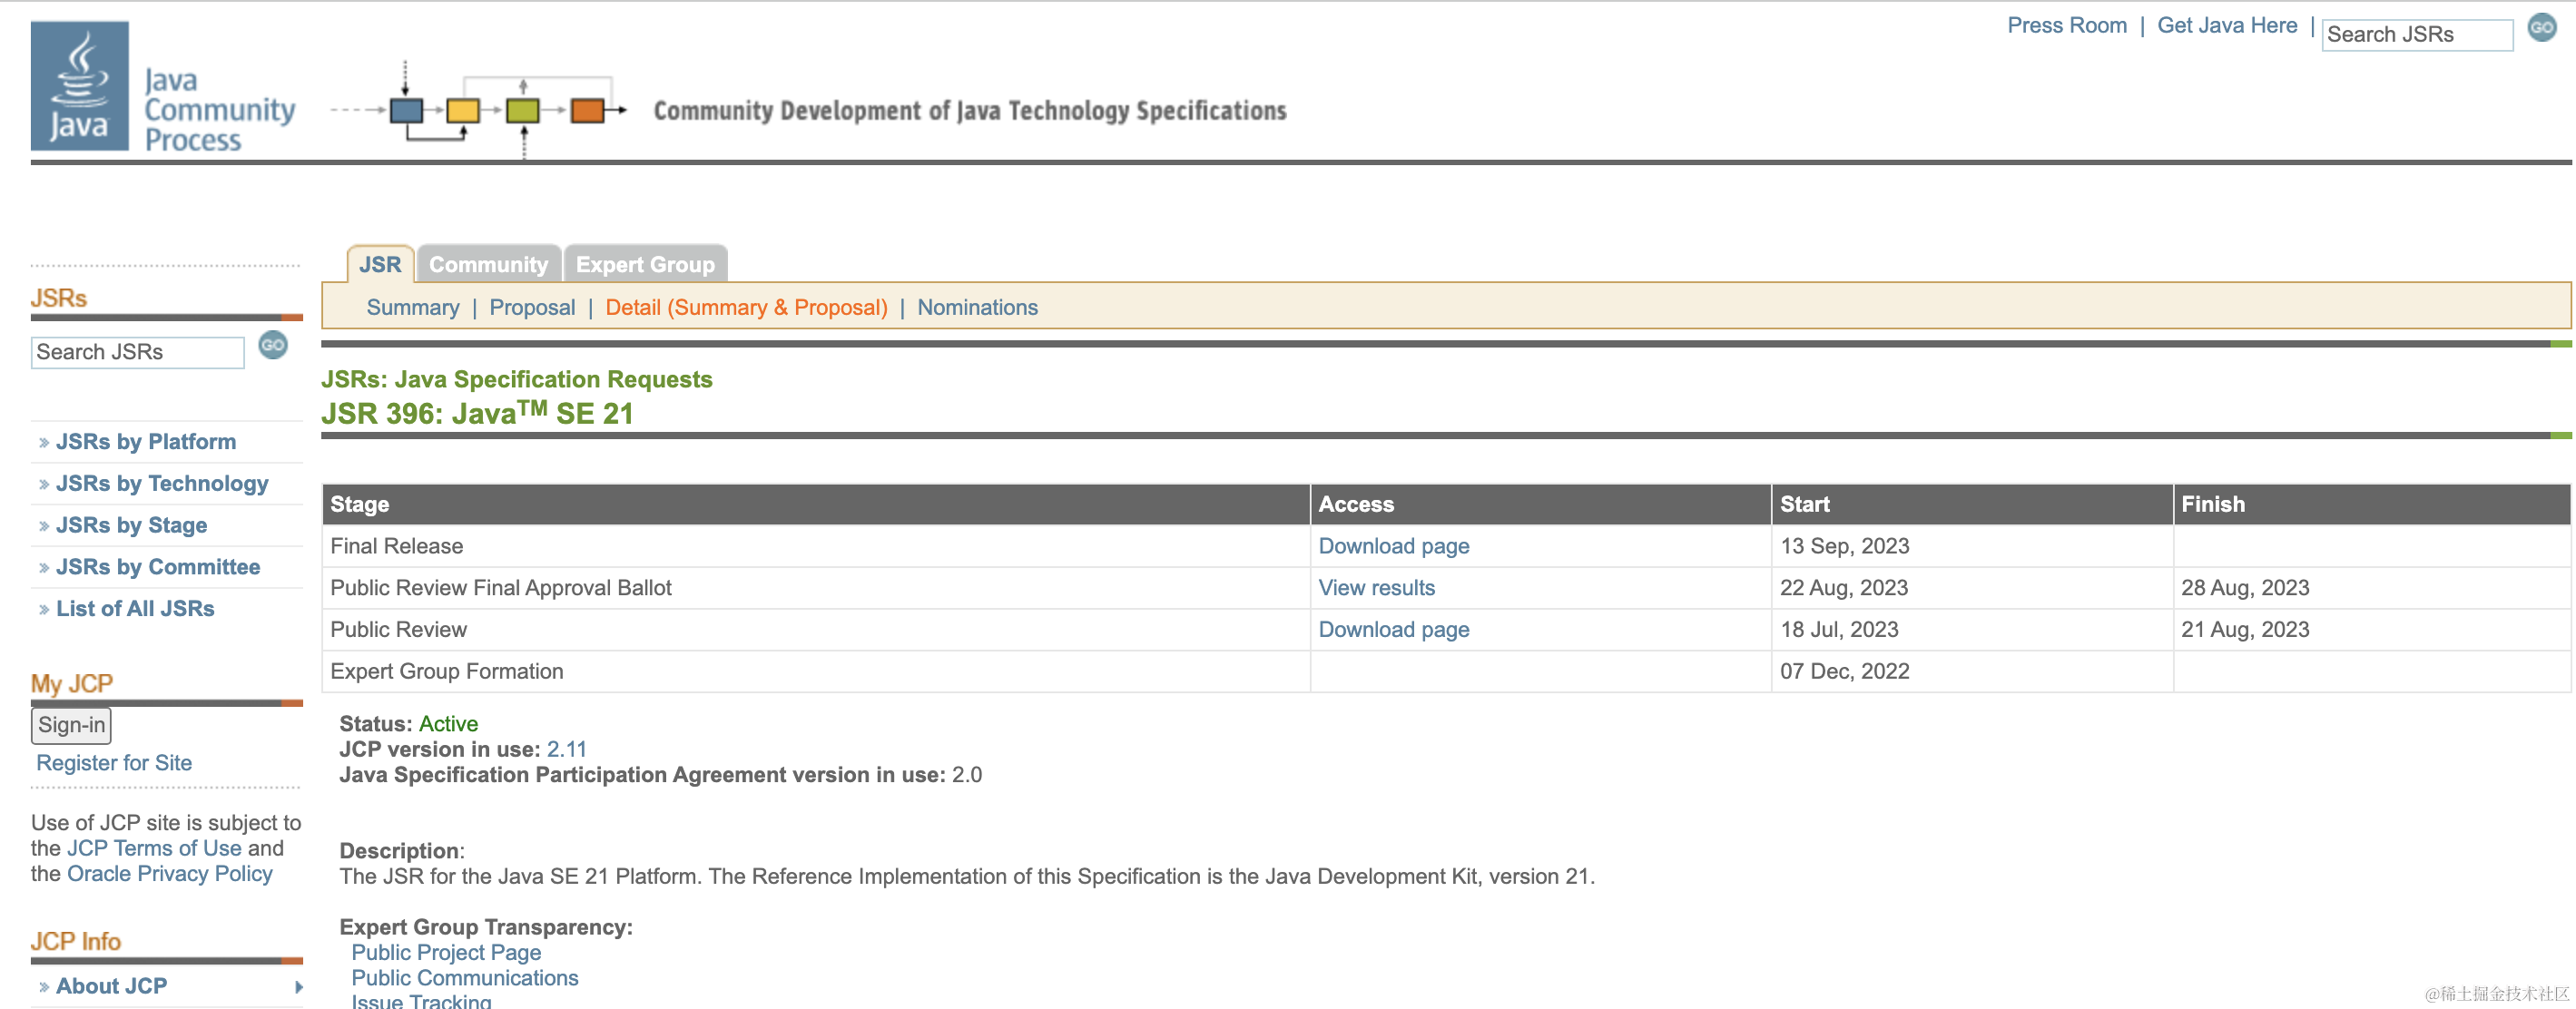Focus the header Search JSRs field
Screen dimensions: 2576x1009
(x=2416, y=34)
